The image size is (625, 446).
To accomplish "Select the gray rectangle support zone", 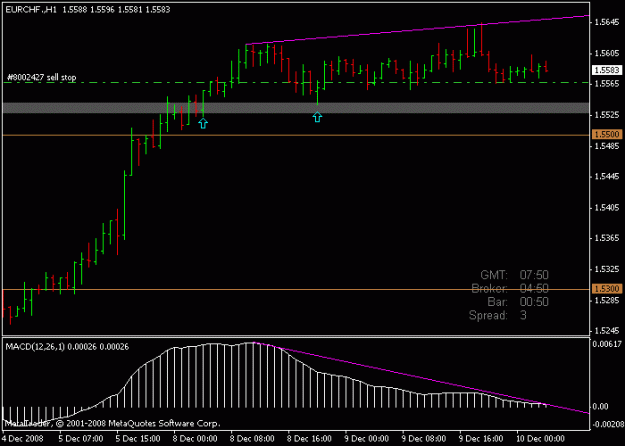I will click(296, 108).
